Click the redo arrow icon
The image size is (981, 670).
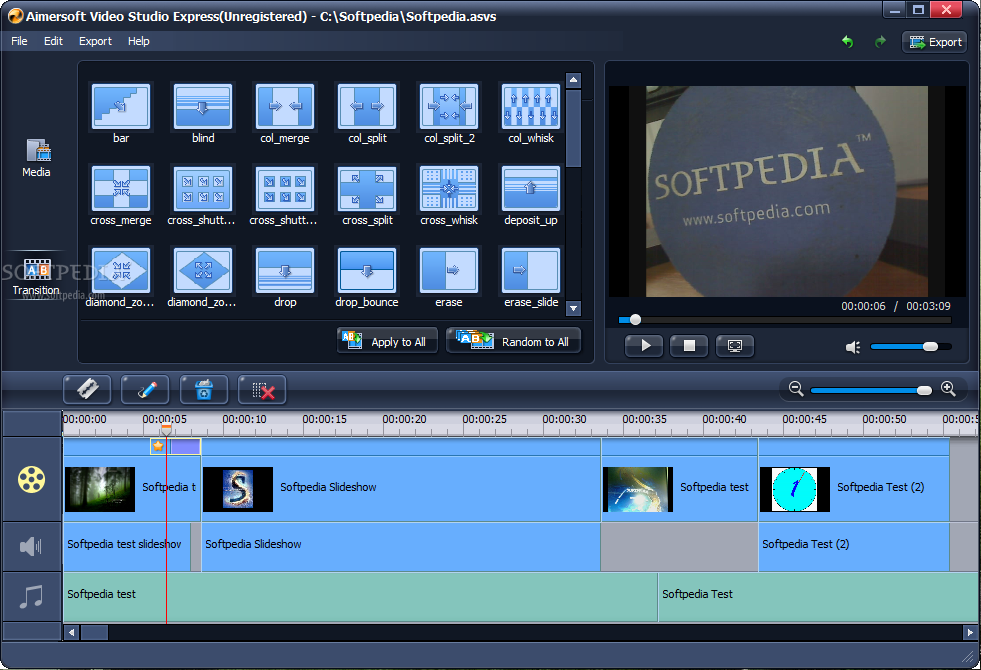pyautogui.click(x=880, y=42)
